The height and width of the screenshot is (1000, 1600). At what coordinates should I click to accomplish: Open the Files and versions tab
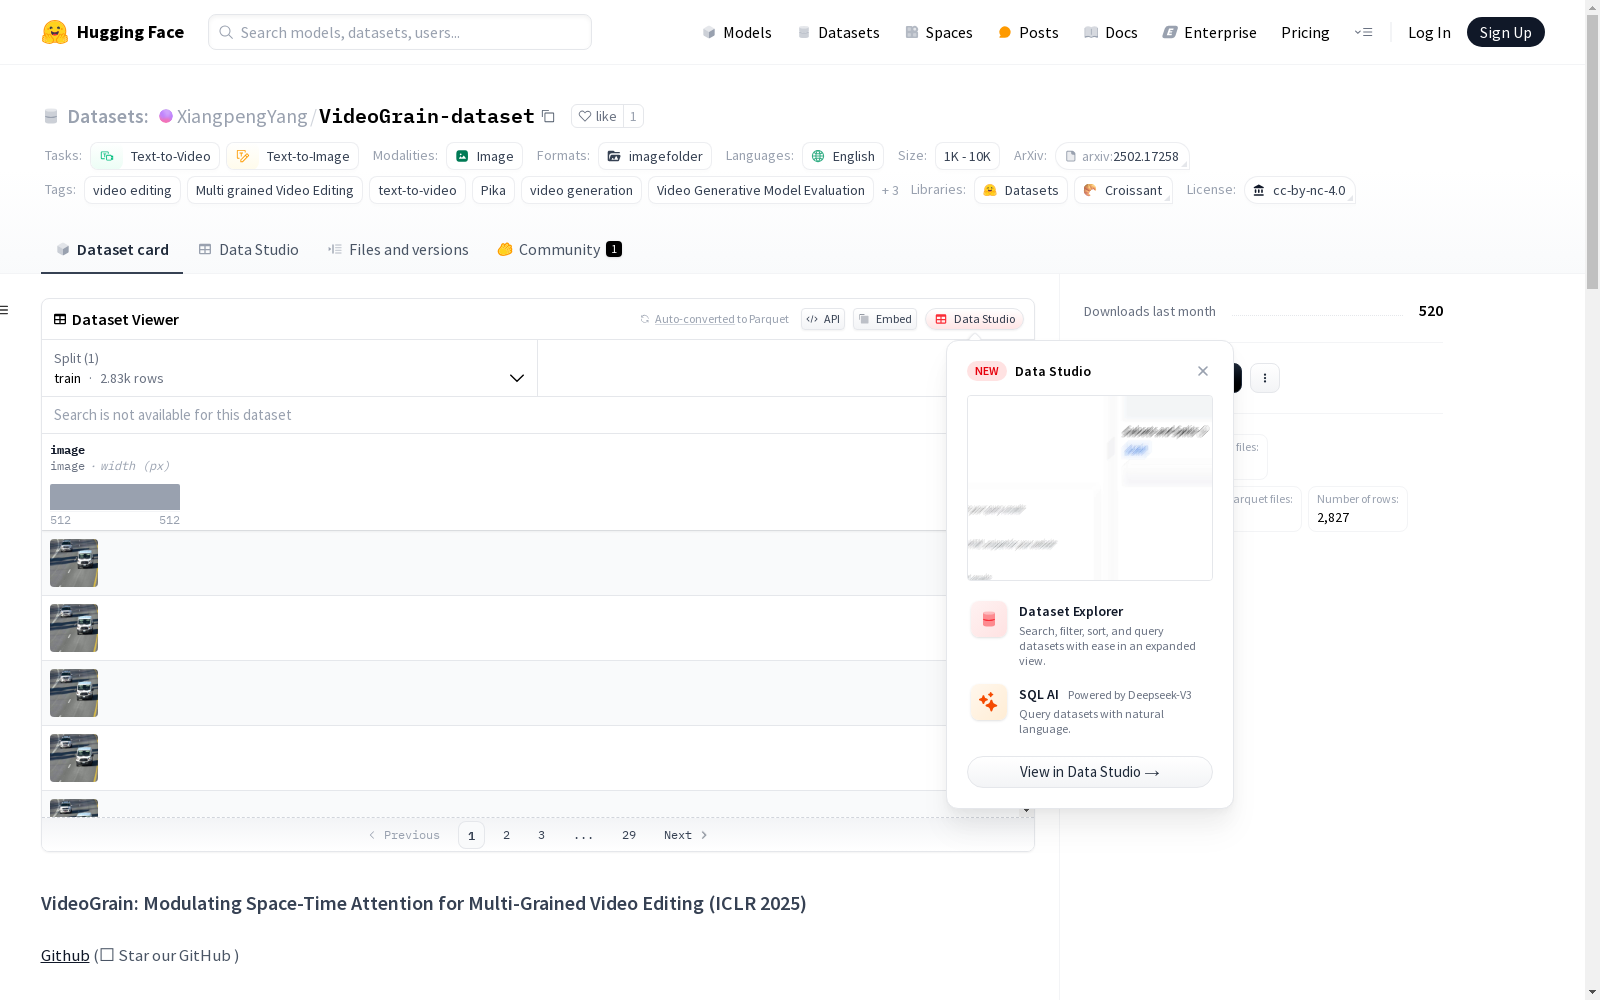(398, 250)
